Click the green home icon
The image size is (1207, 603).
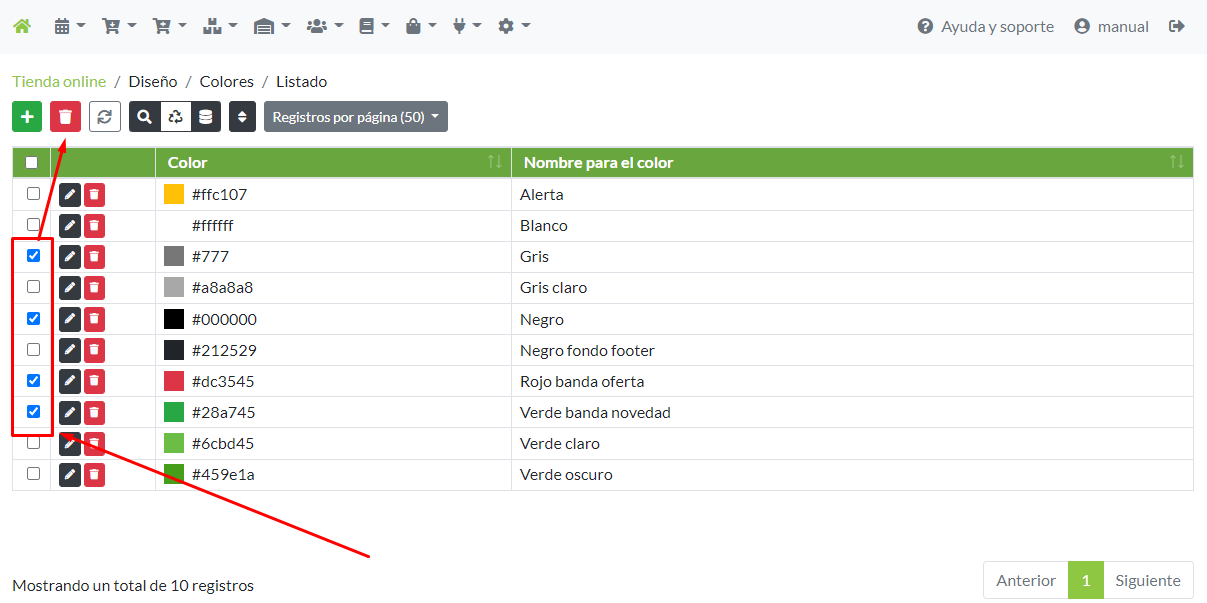22,27
